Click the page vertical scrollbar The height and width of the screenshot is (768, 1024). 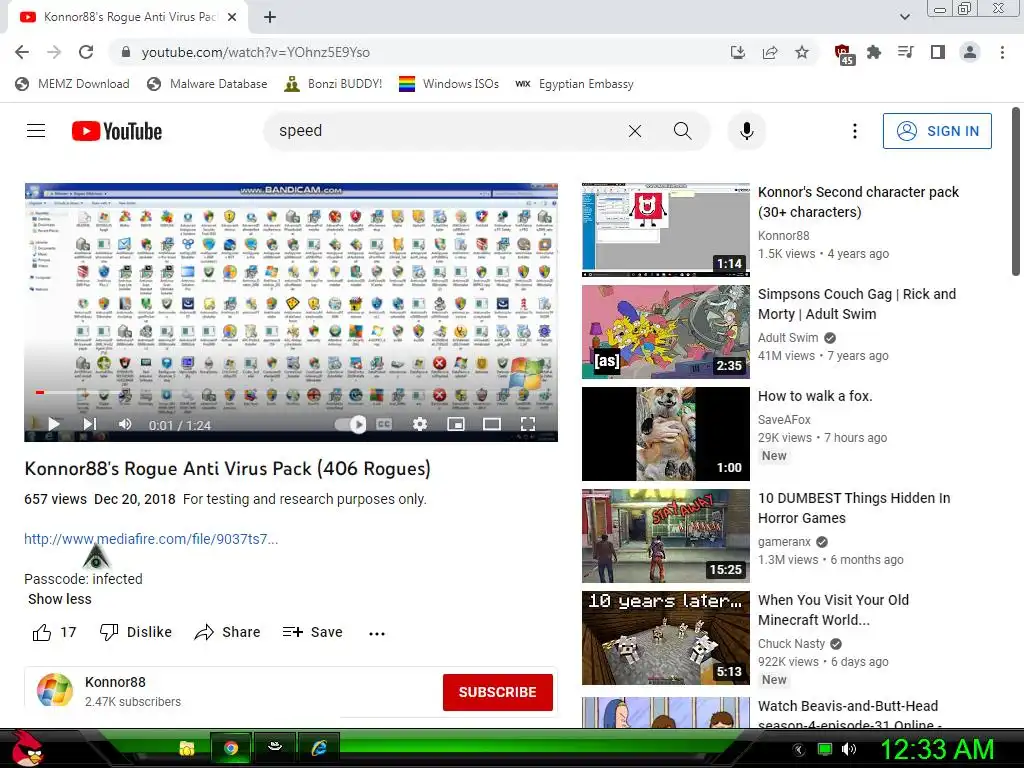(x=1016, y=191)
